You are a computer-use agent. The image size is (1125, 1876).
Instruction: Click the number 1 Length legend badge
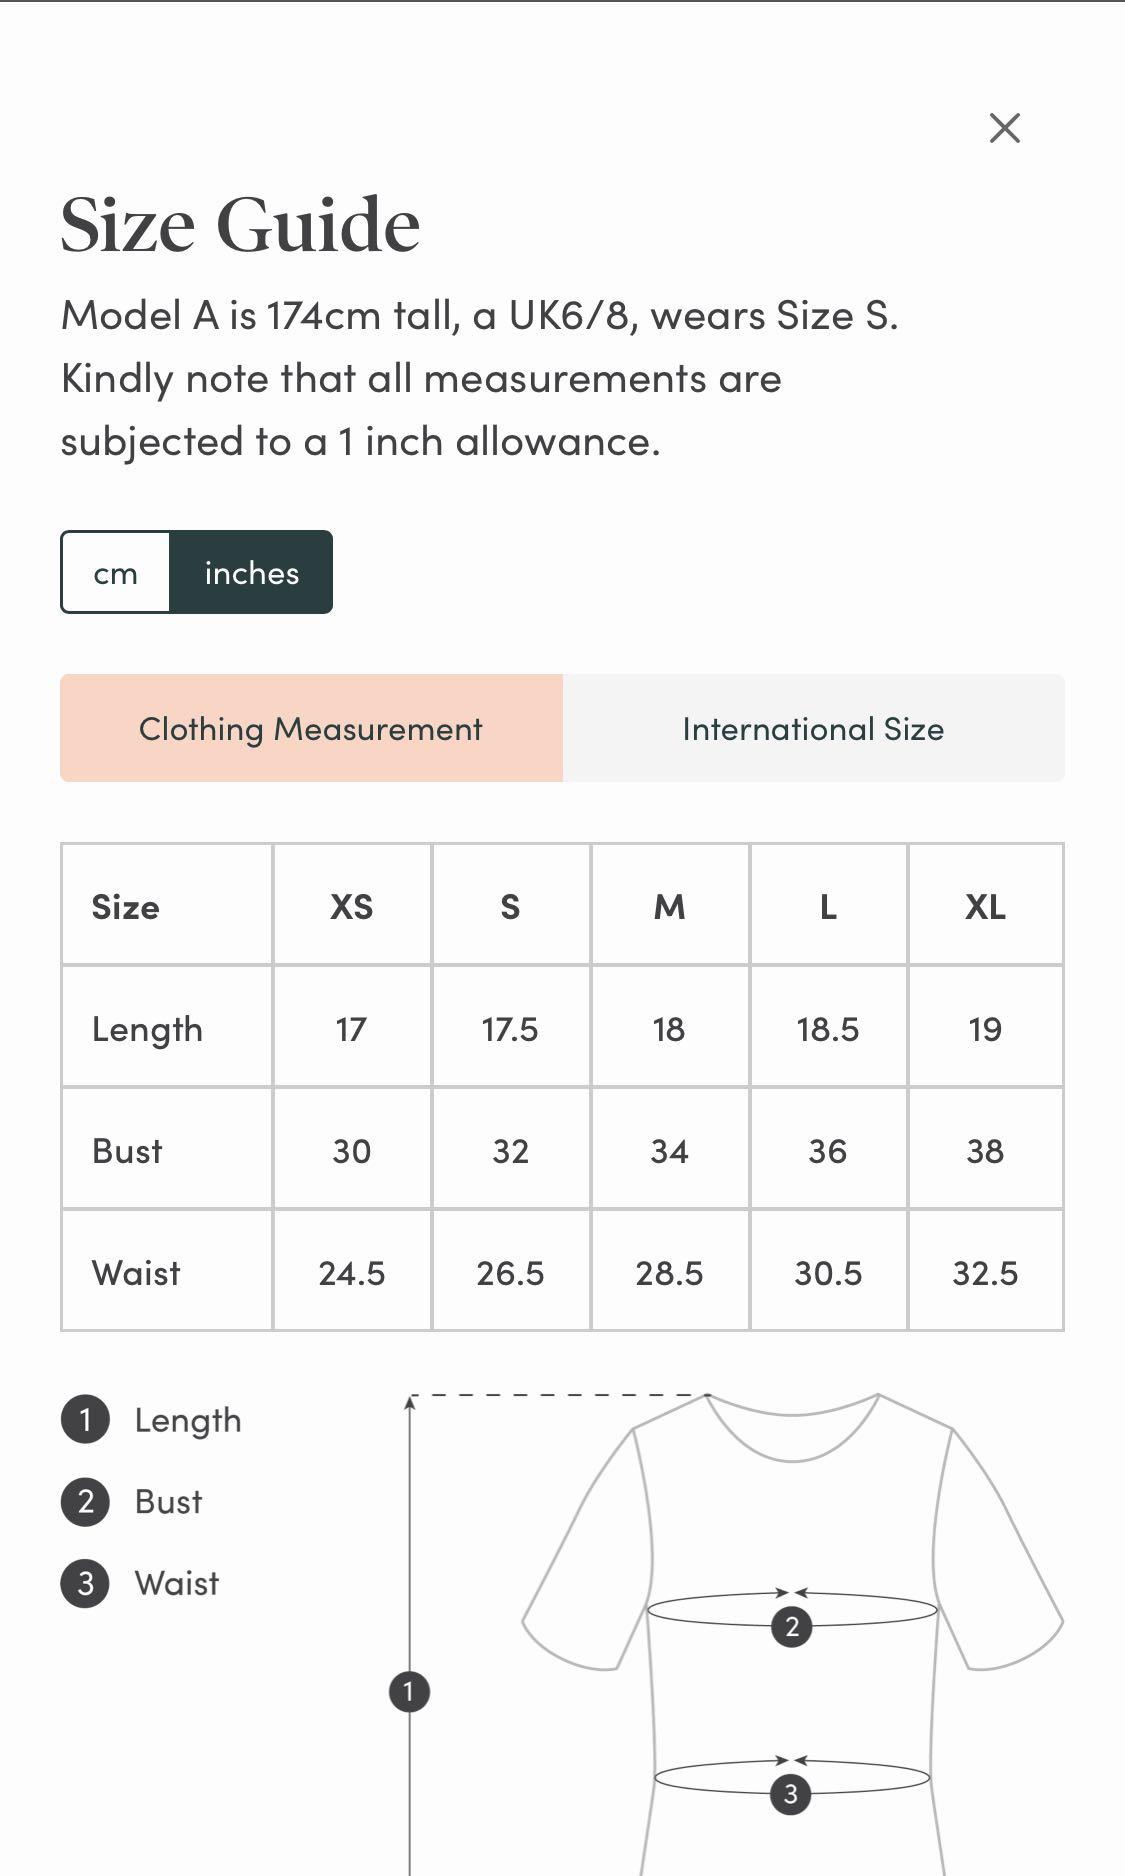(85, 1420)
